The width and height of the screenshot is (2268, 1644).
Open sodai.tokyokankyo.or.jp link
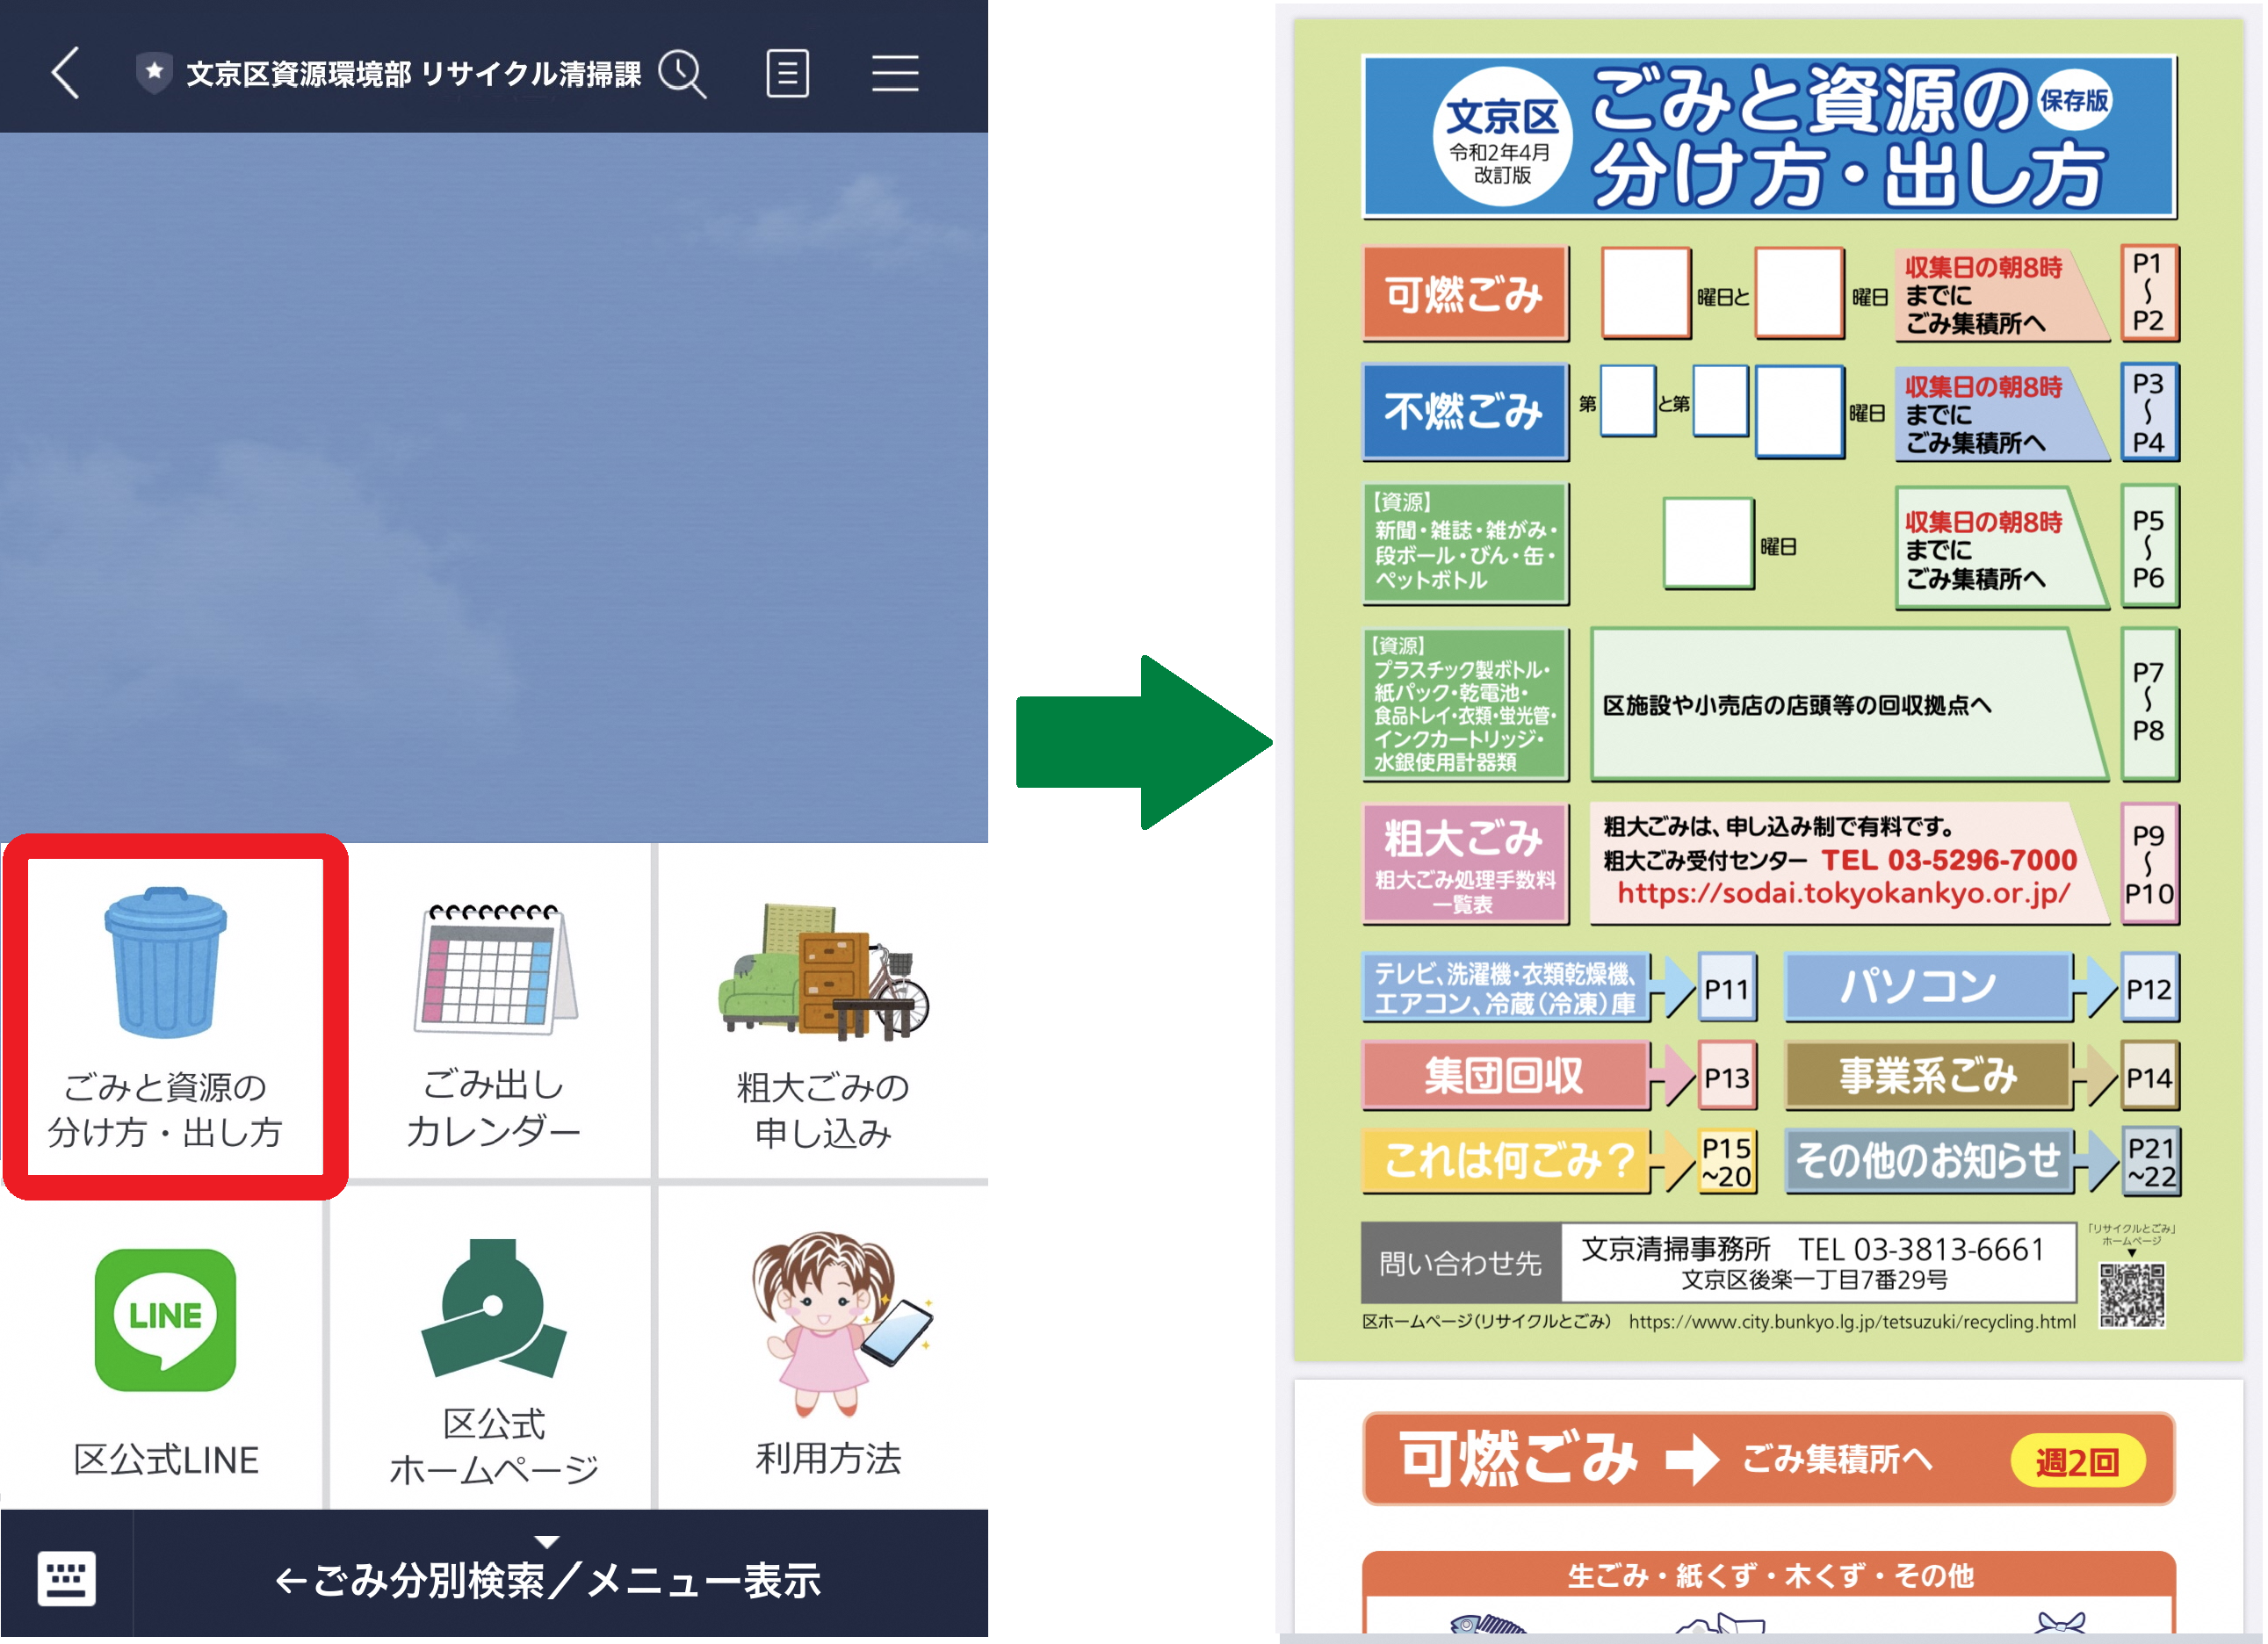click(x=1845, y=894)
